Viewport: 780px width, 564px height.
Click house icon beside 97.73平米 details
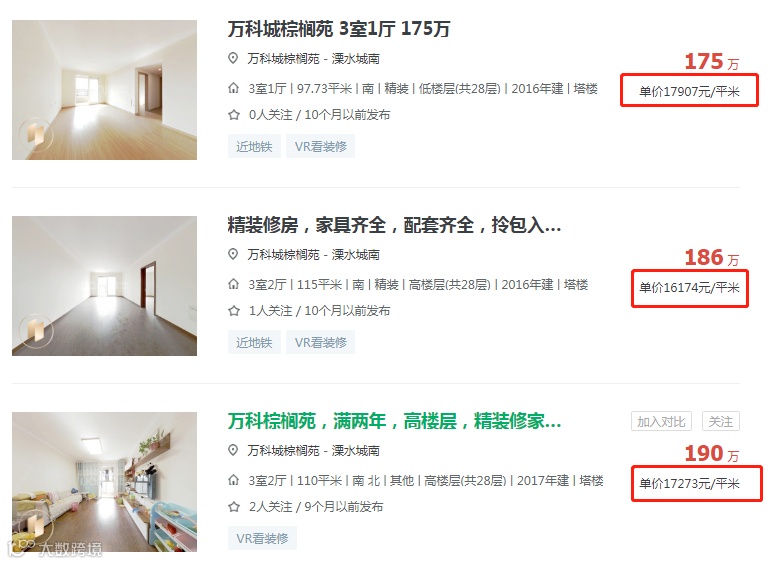coord(233,89)
